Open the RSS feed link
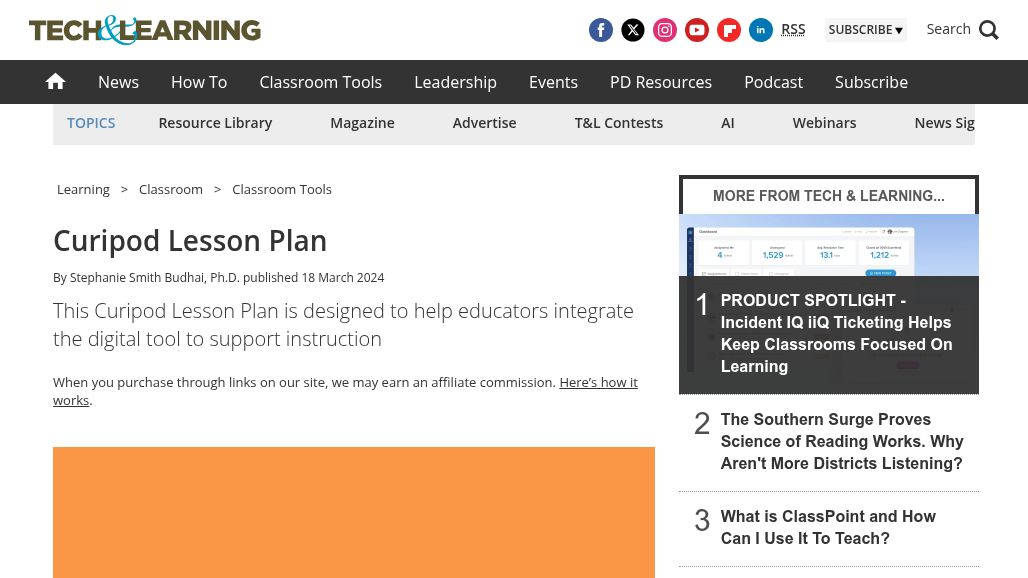1028x578 pixels. tap(793, 29)
